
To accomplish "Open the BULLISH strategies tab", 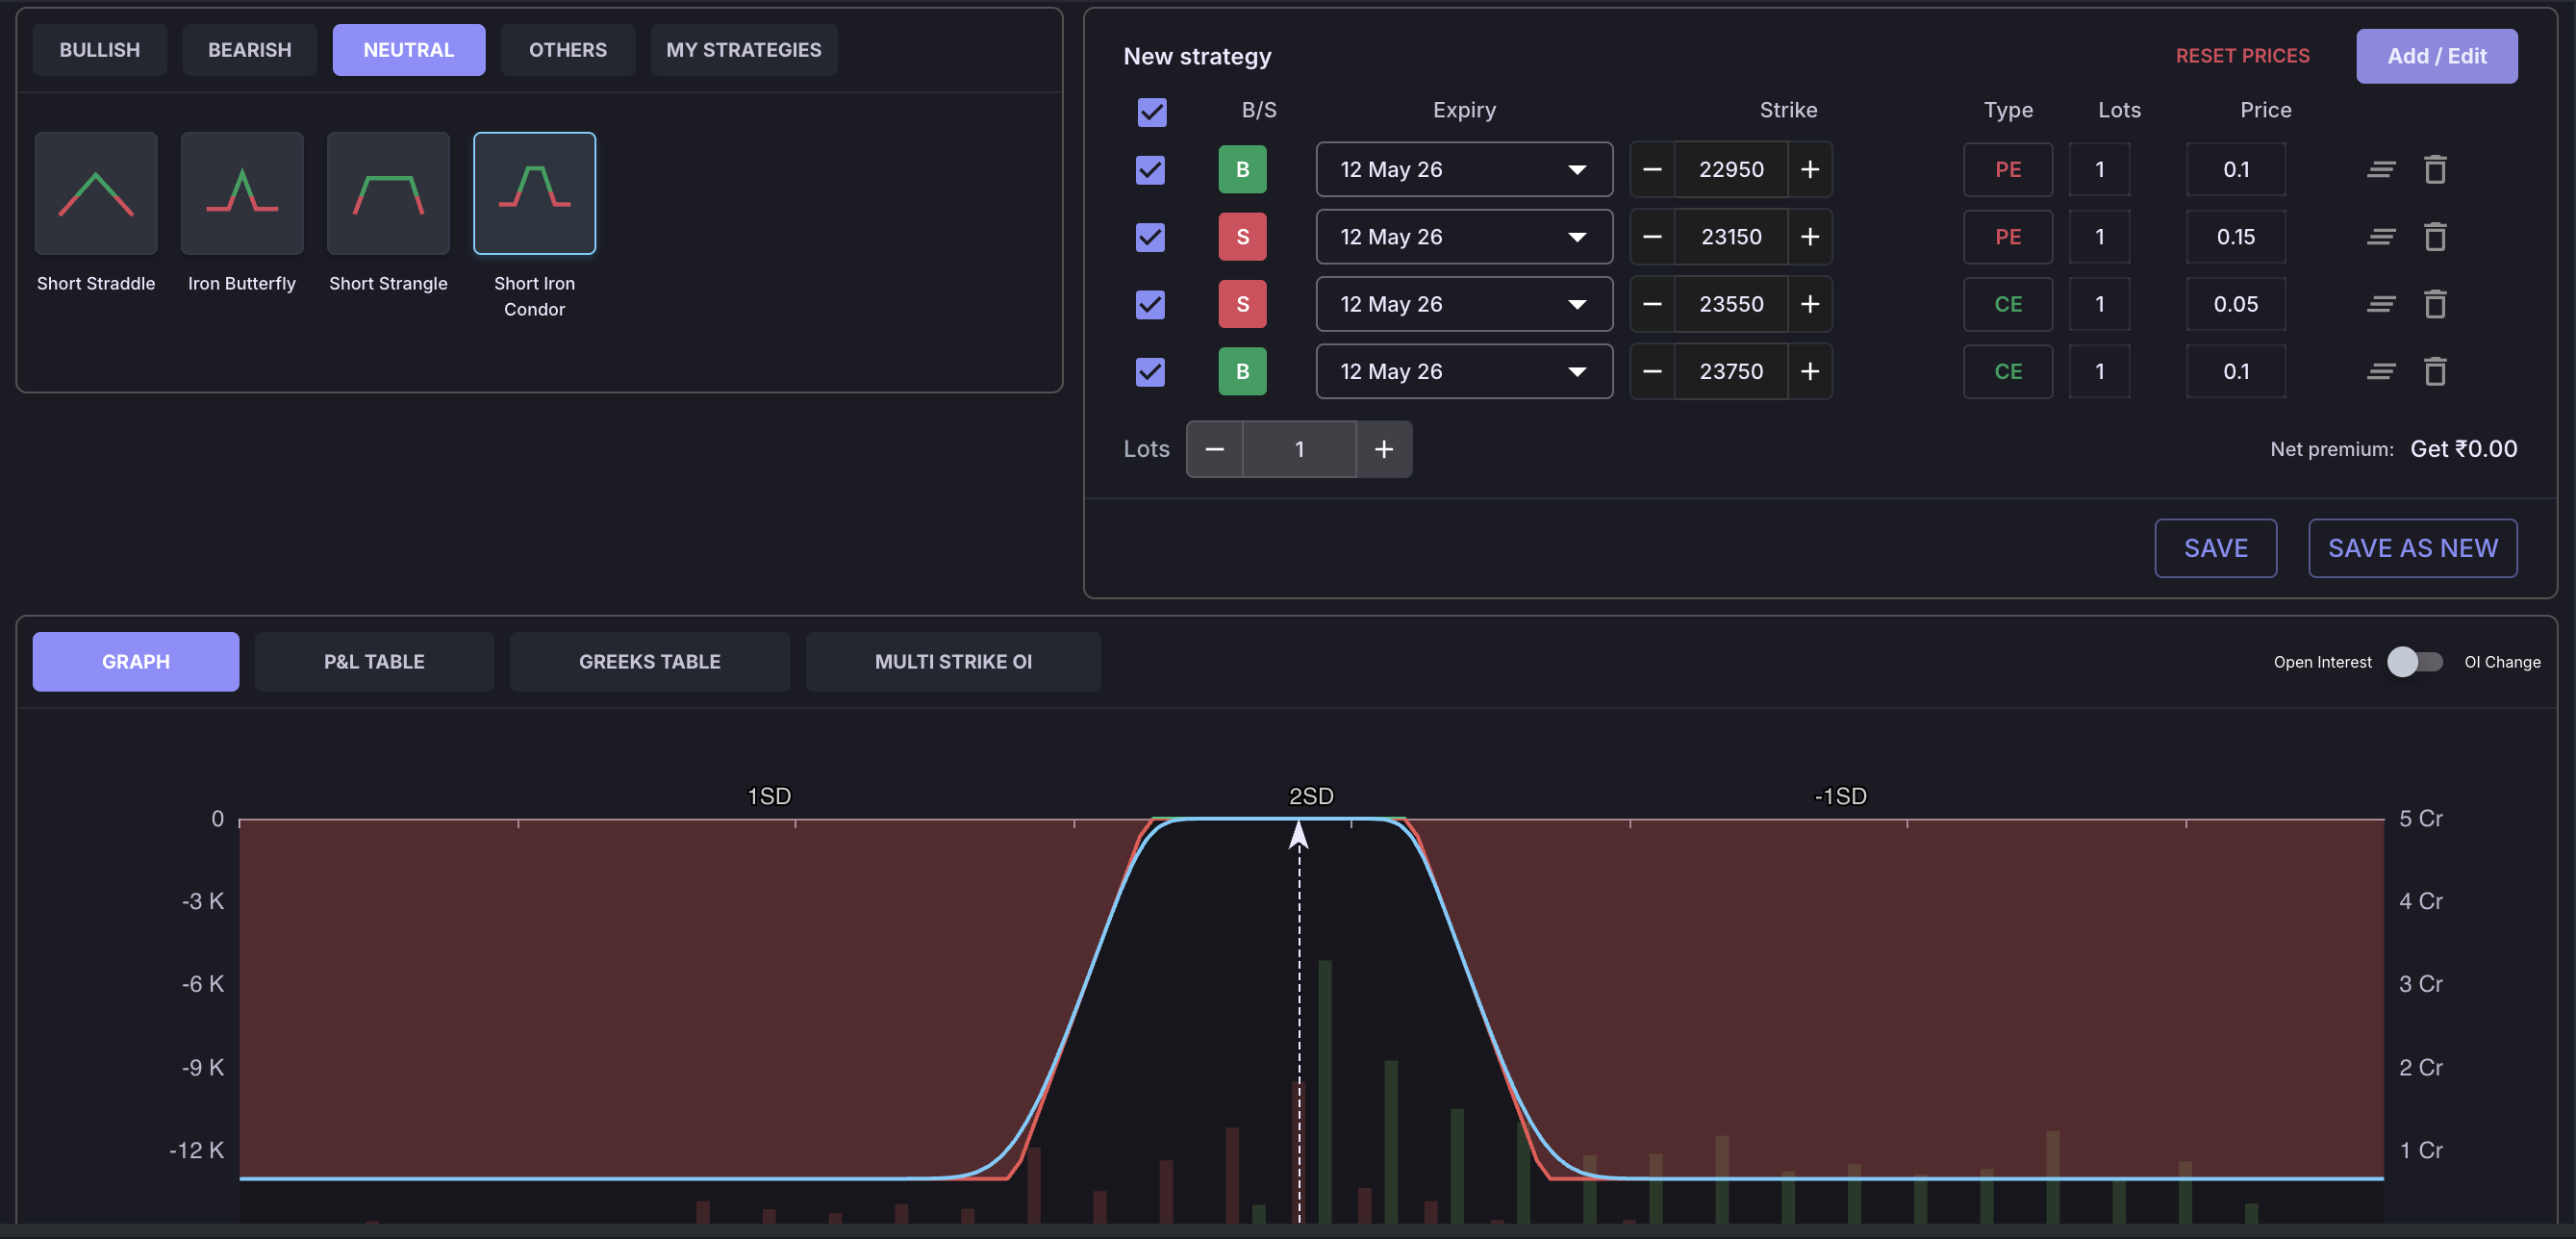I will click(99, 50).
